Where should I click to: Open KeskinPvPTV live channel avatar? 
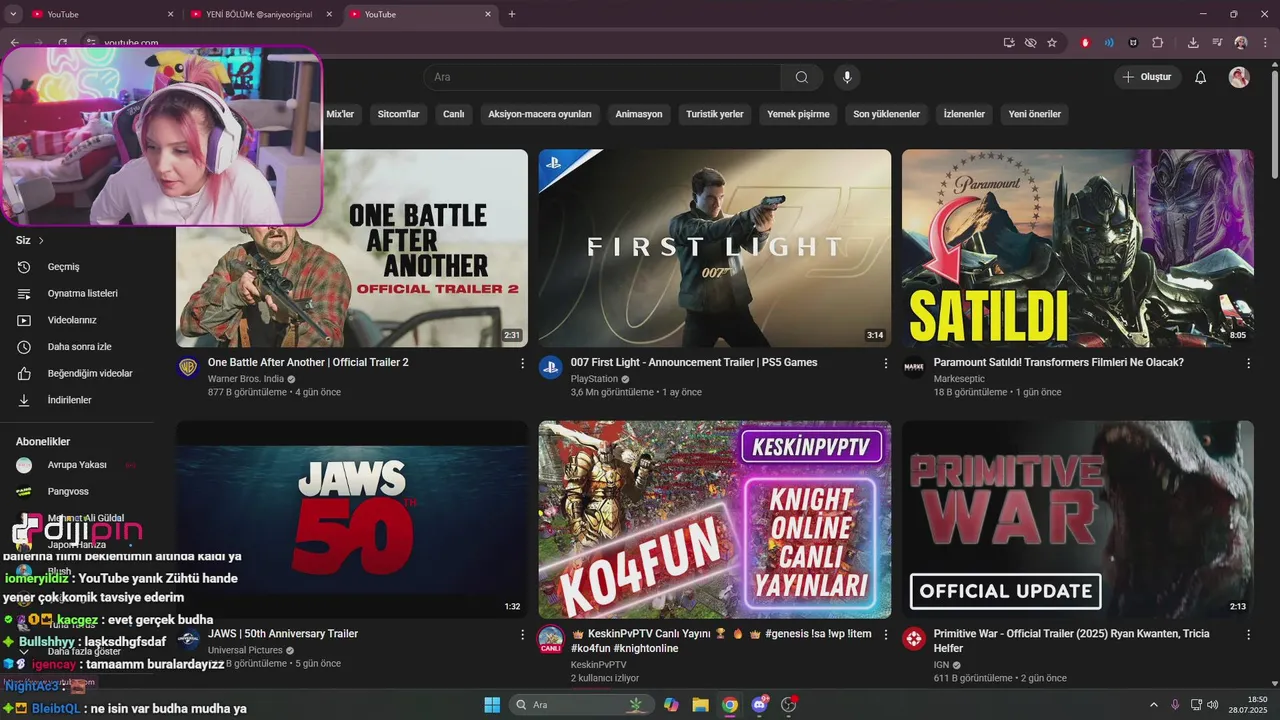pos(550,639)
